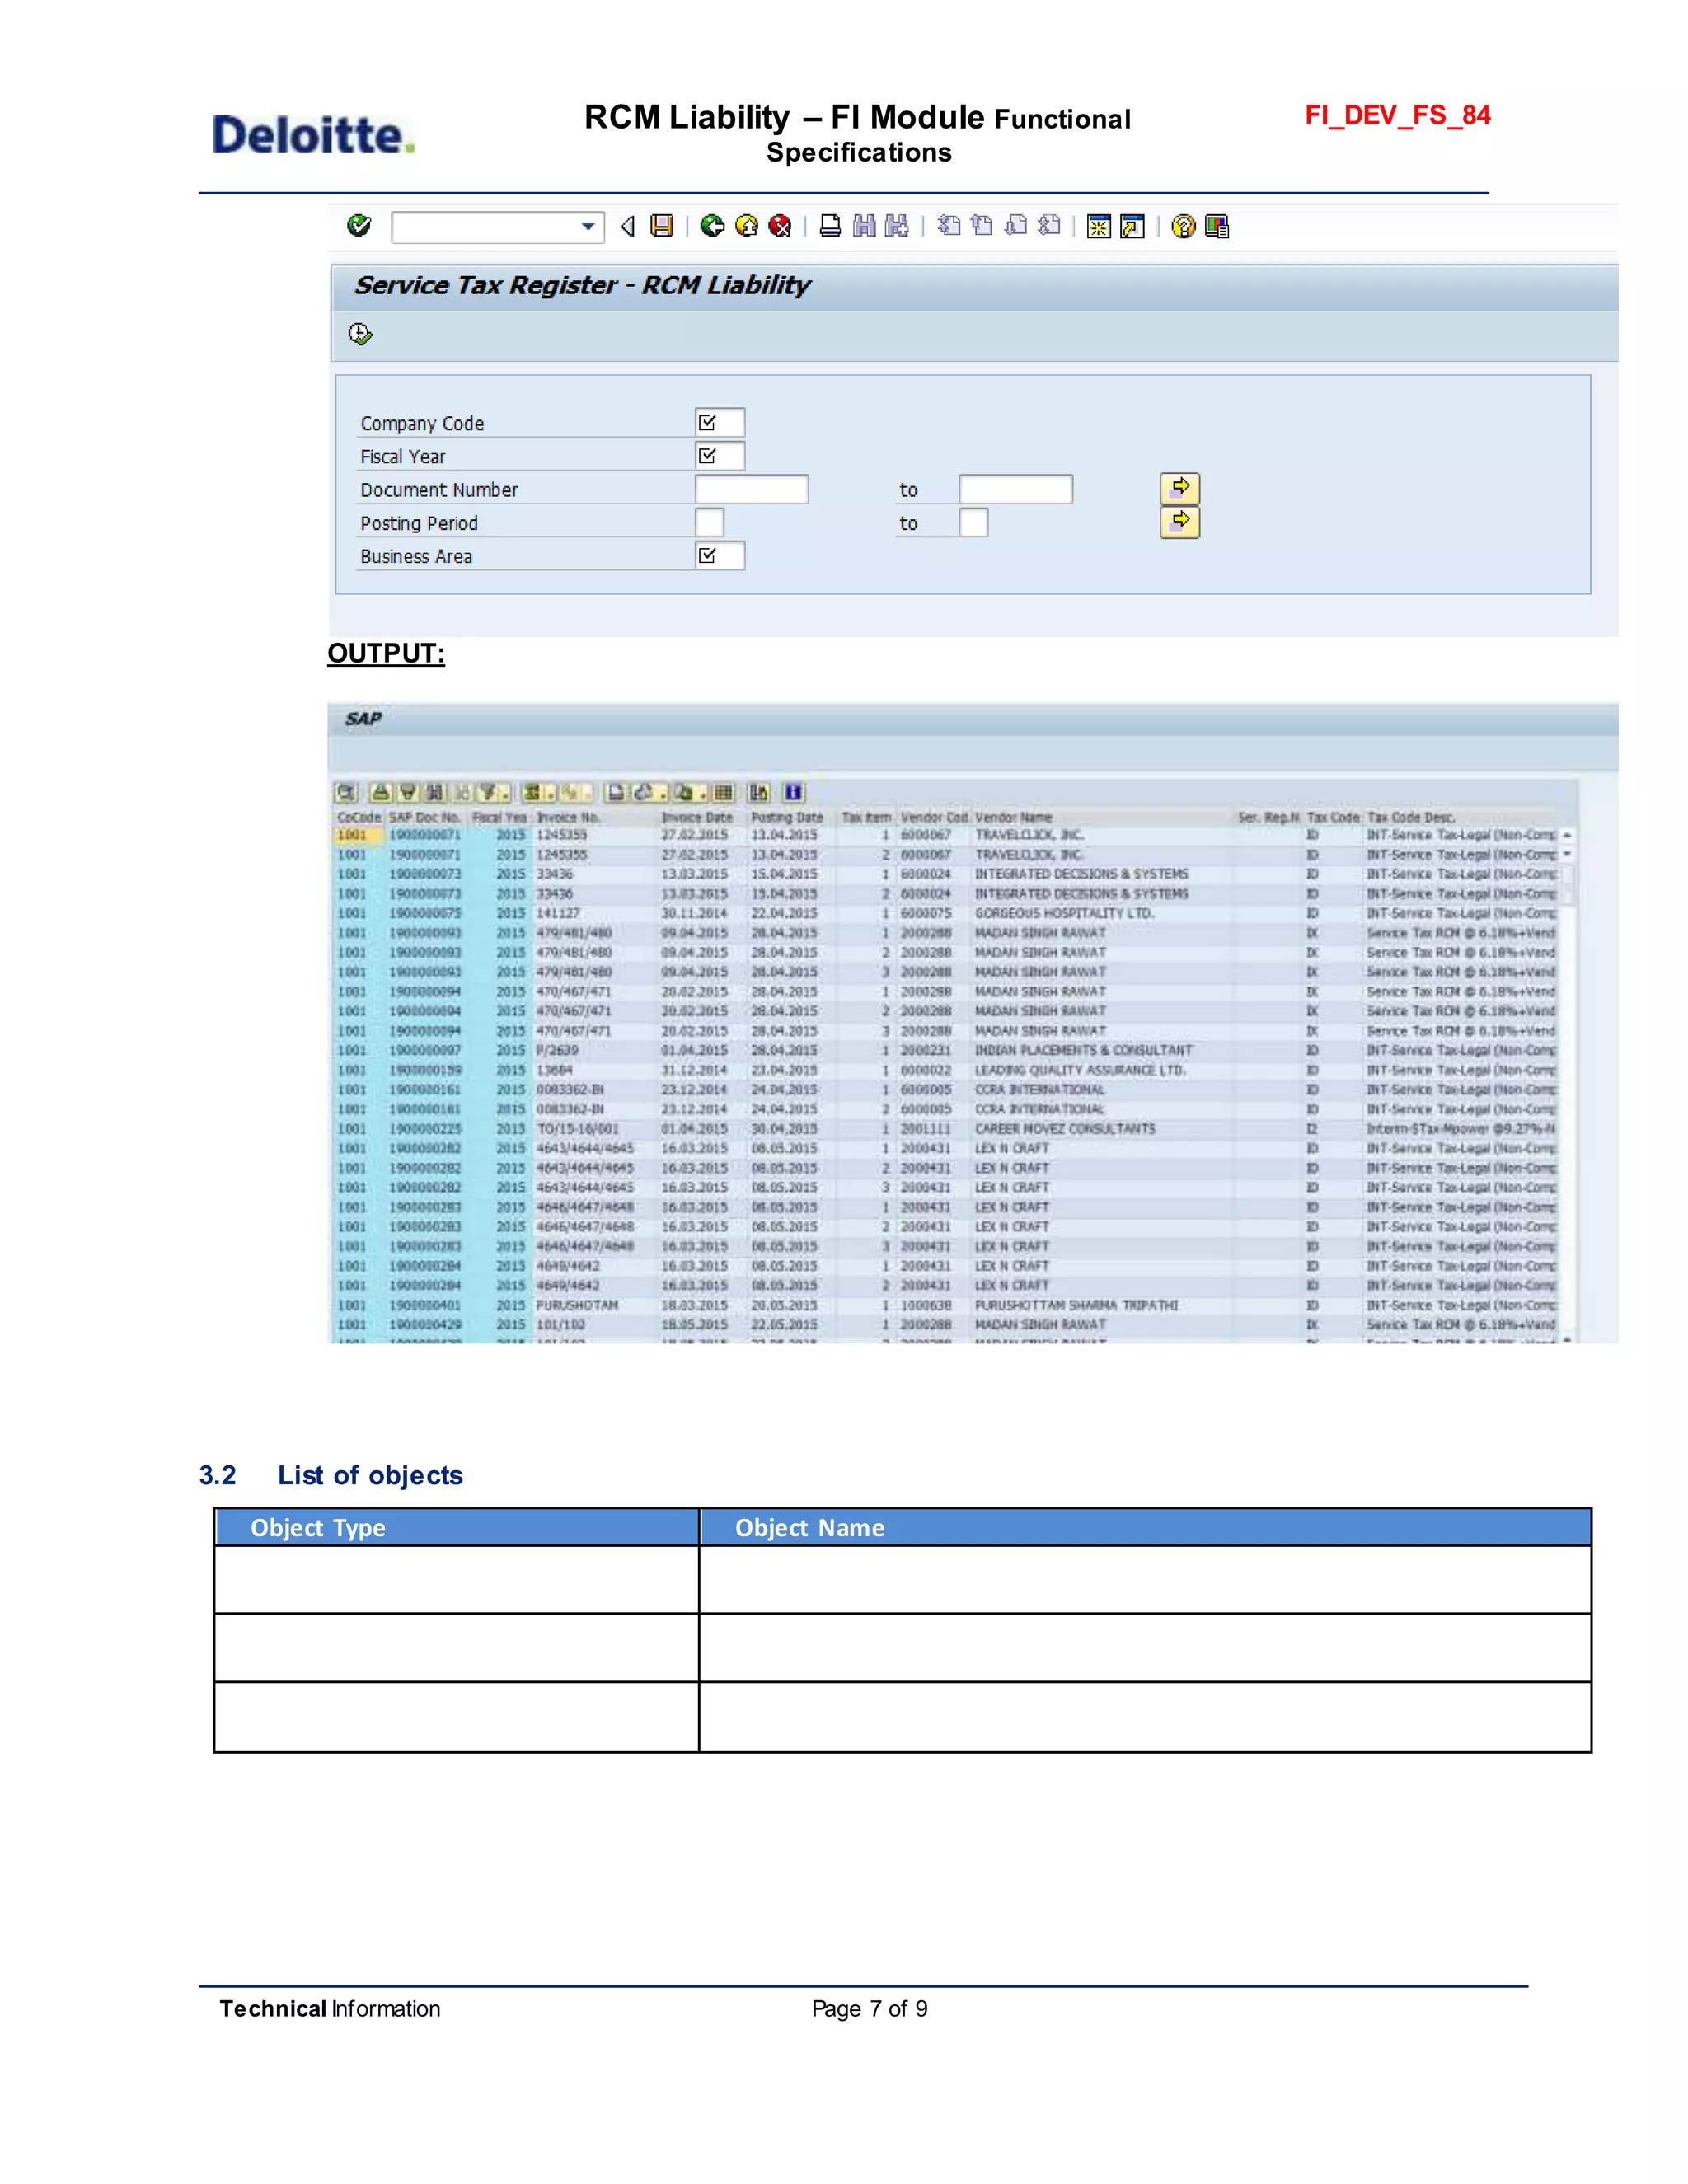This screenshot has height=2184, width=1688.
Task: Click the Document Number from field
Action: point(752,489)
